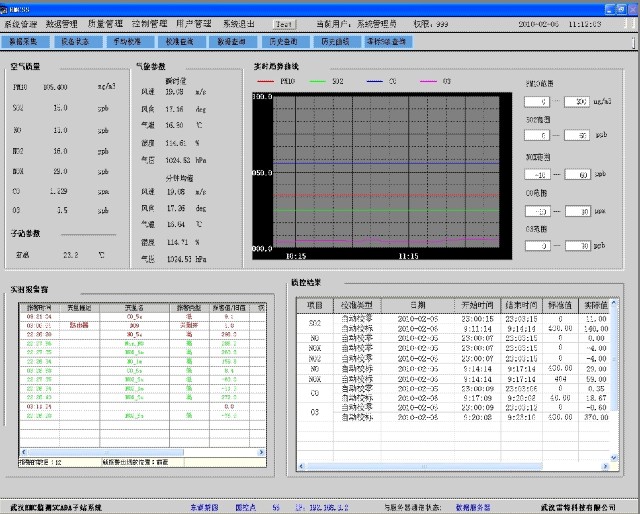Open the 控制管理 menu
640x514 pixels.
[150, 21]
